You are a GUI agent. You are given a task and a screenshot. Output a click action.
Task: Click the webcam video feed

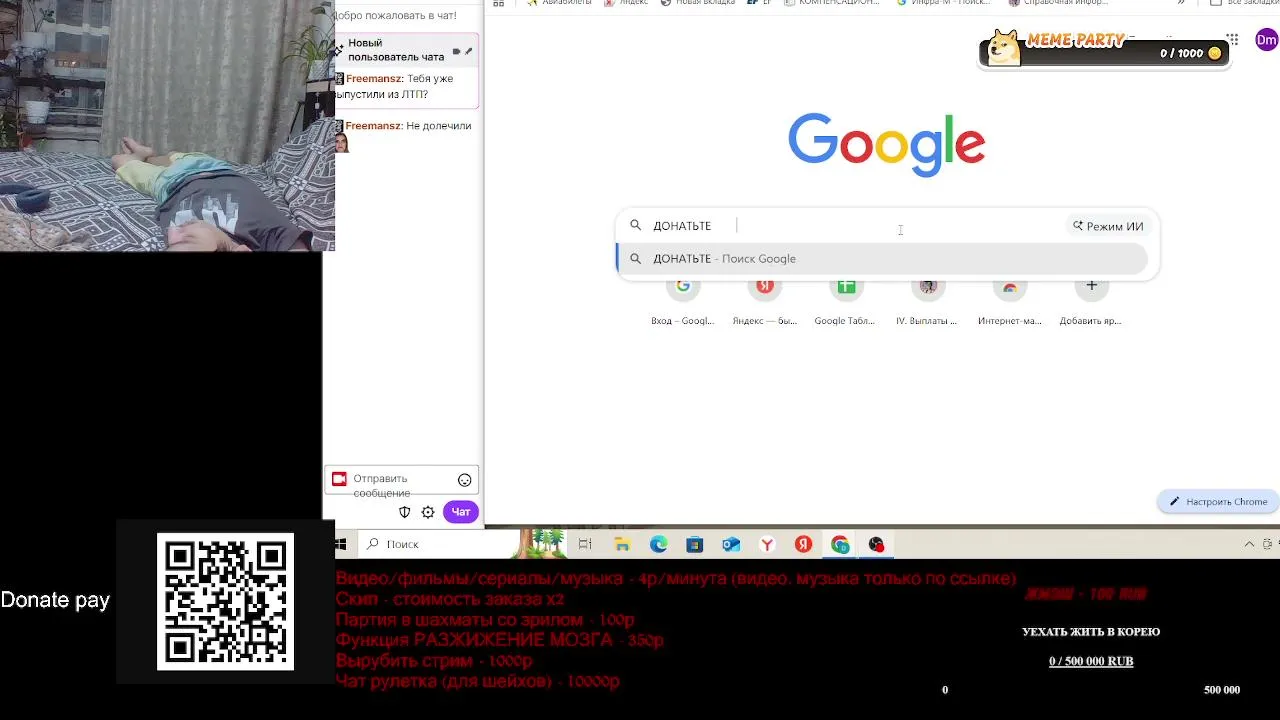click(x=167, y=125)
